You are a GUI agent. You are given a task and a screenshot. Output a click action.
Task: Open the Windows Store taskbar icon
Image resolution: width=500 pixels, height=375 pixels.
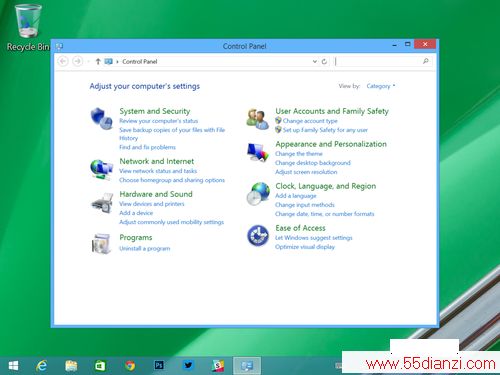[x=100, y=366]
